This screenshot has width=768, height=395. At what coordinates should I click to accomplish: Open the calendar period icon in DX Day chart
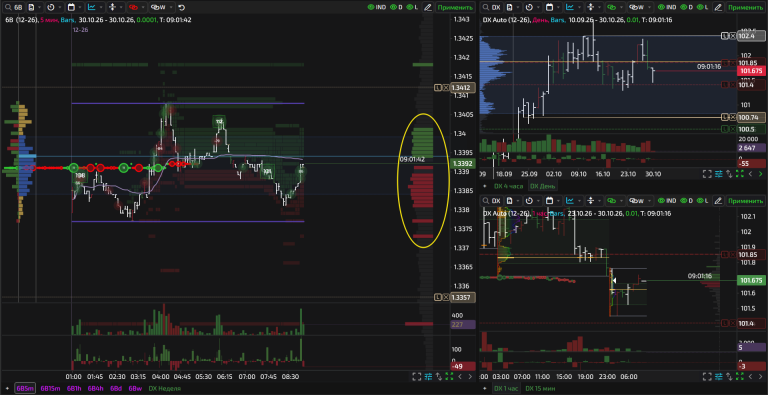[x=549, y=7]
